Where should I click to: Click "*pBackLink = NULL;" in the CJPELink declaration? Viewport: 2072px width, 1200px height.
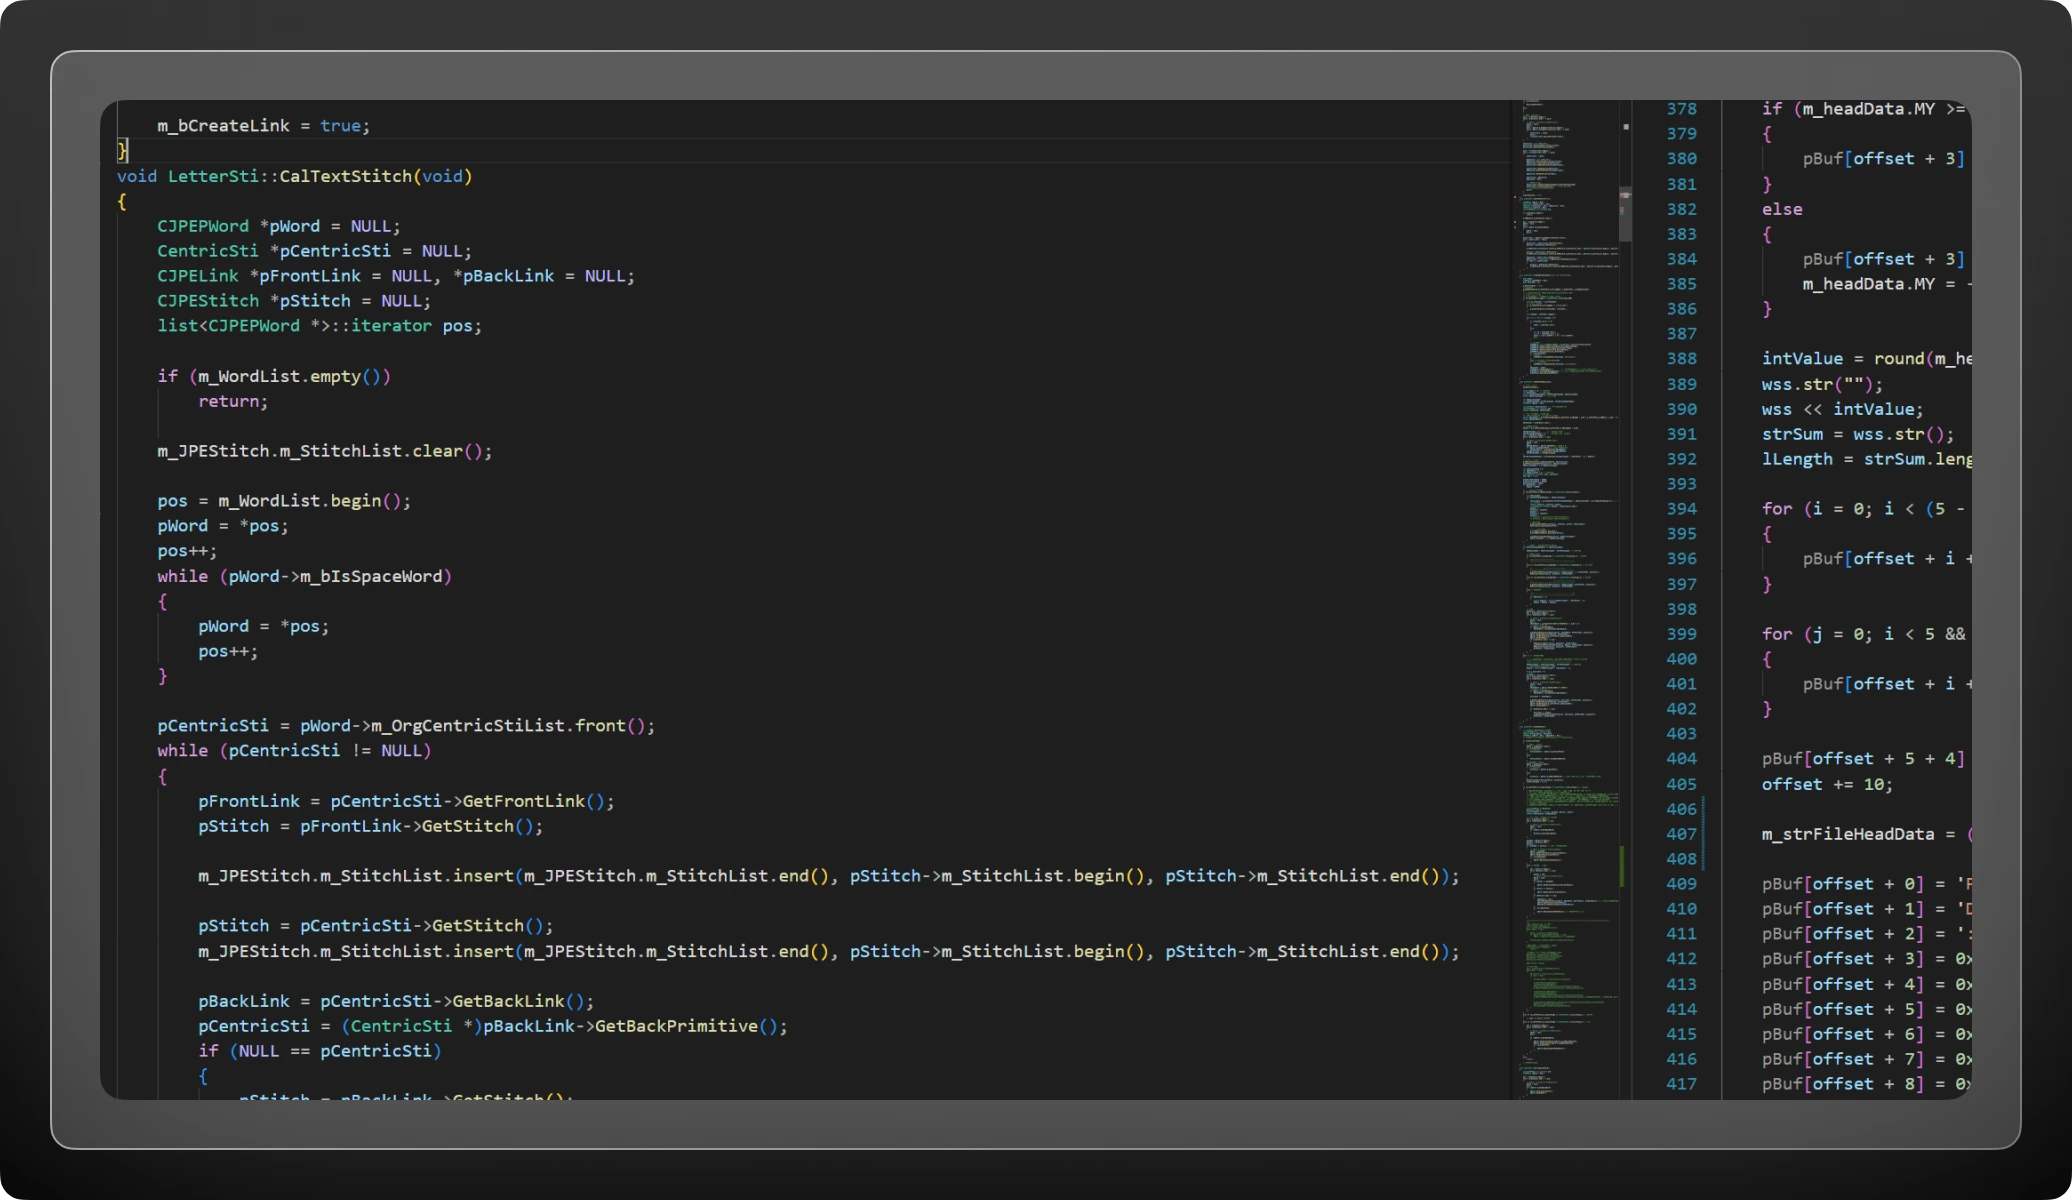point(543,276)
